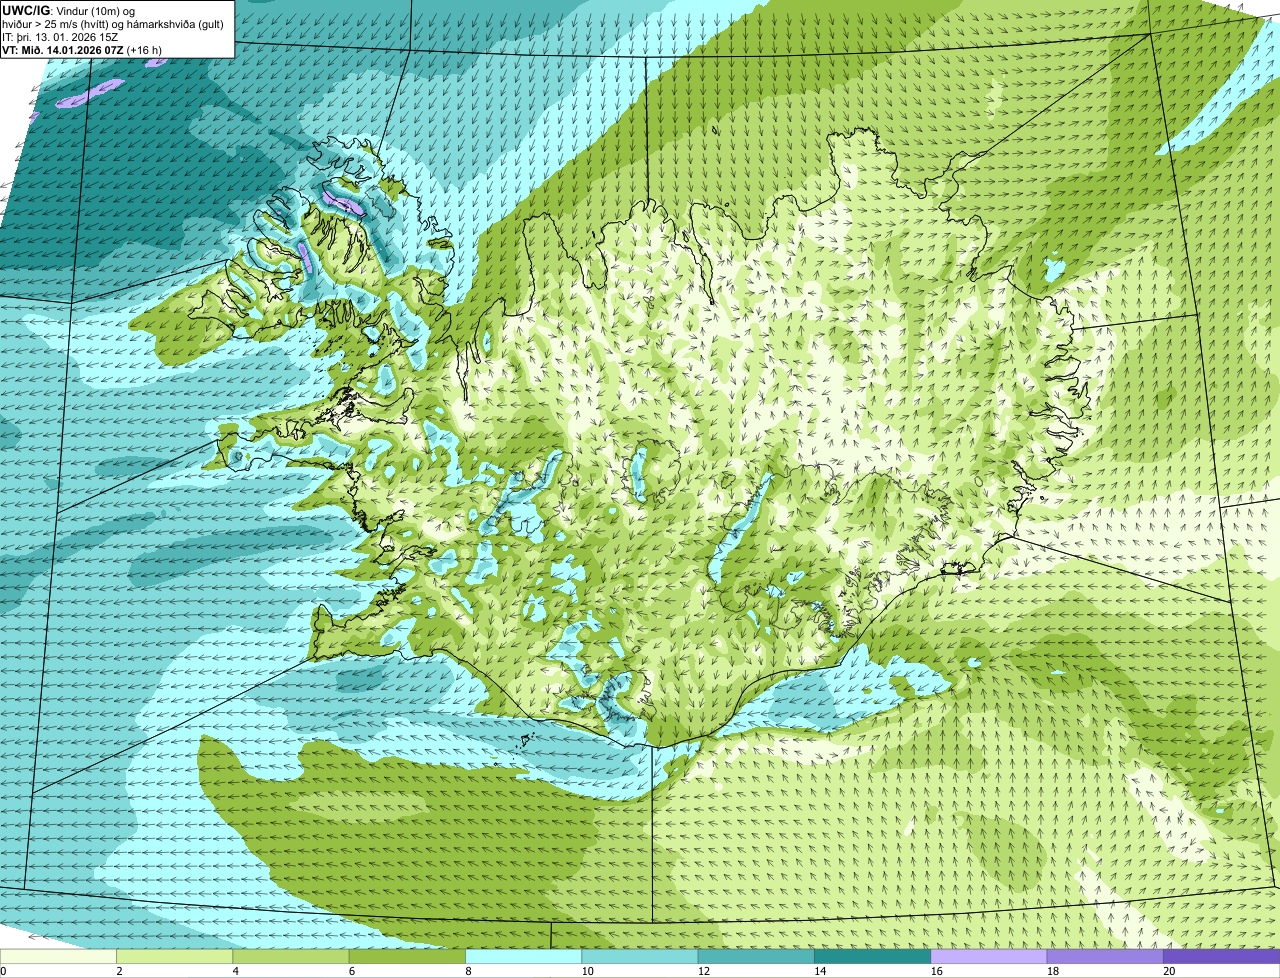Select the 'VT: Mið. 14.01.2026 07Z (+16 h)' line
This screenshot has width=1280, height=978.
[x=82, y=49]
